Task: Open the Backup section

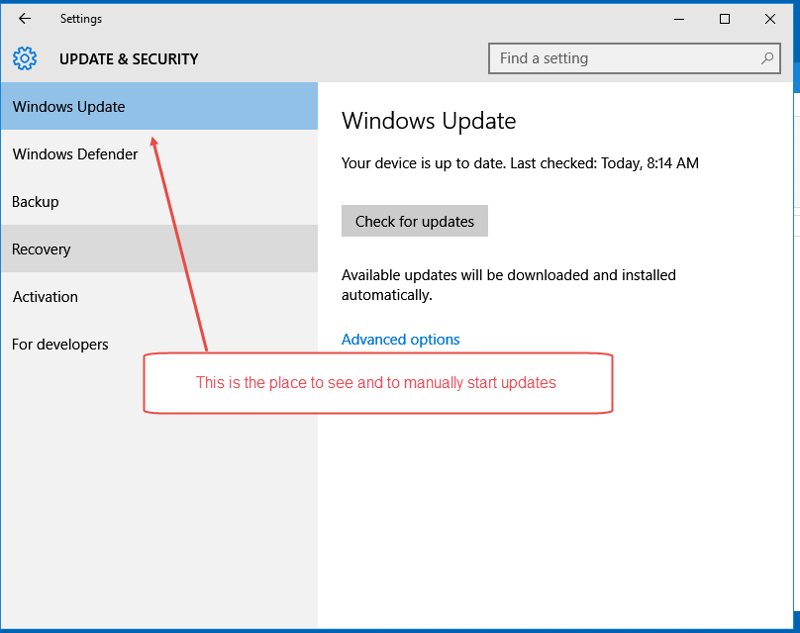Action: pyautogui.click(x=159, y=201)
